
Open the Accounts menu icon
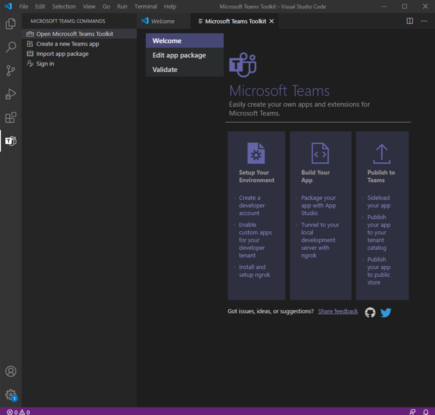[11, 371]
